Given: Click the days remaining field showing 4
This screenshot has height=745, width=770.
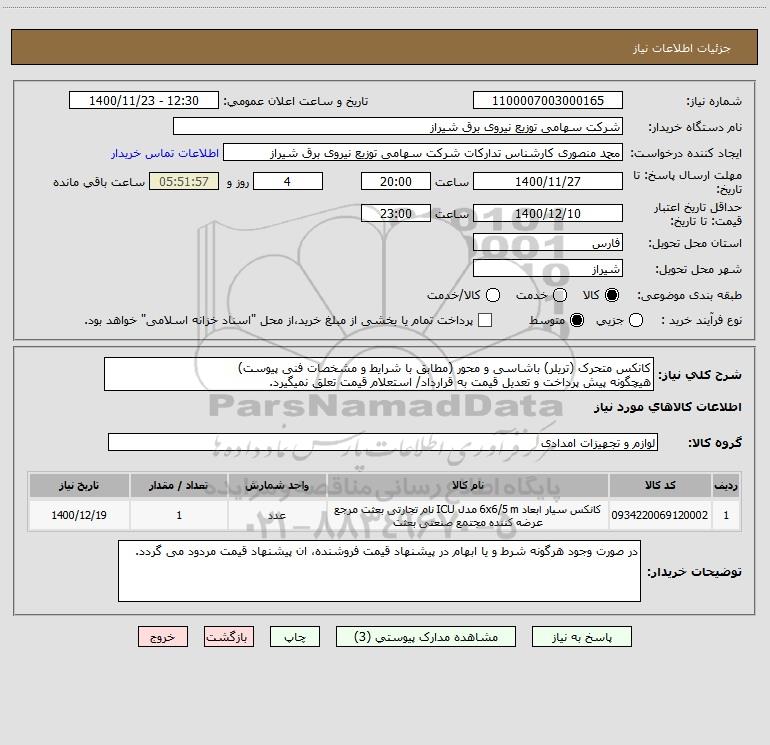Looking at the screenshot, I should click(x=288, y=181).
